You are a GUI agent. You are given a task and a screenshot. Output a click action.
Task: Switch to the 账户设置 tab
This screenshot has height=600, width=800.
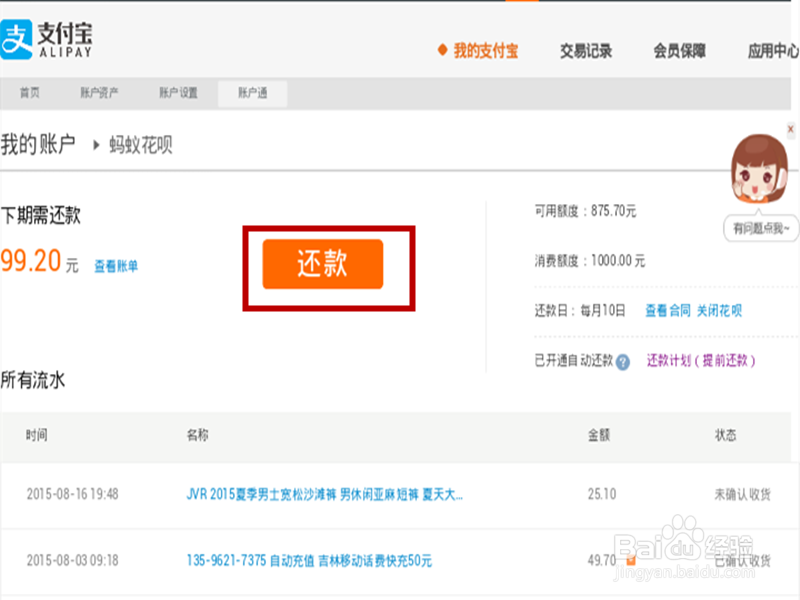pyautogui.click(x=178, y=93)
